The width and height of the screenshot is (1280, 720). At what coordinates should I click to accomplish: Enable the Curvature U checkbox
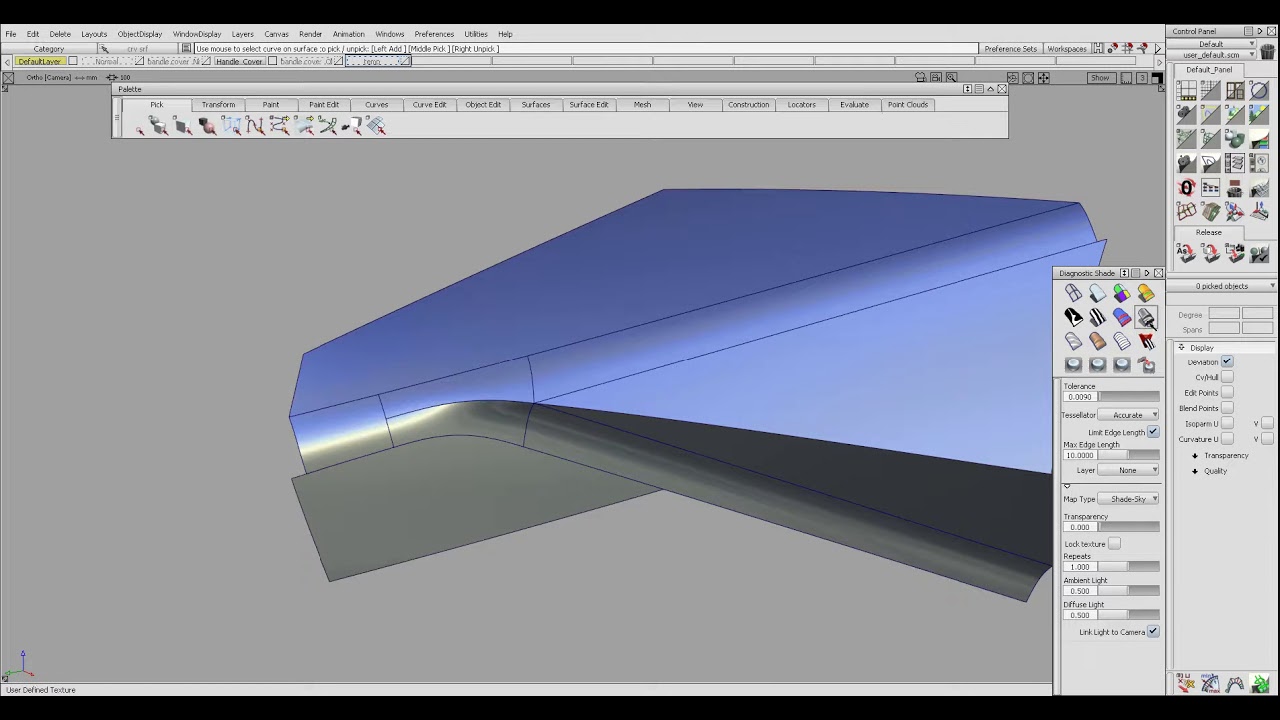(1227, 439)
